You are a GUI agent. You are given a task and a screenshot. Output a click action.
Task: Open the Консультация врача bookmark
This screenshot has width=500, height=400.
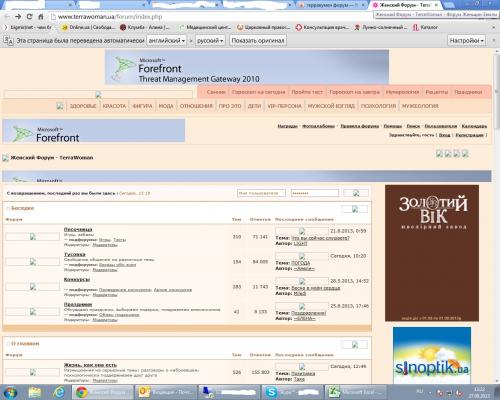coord(322,27)
